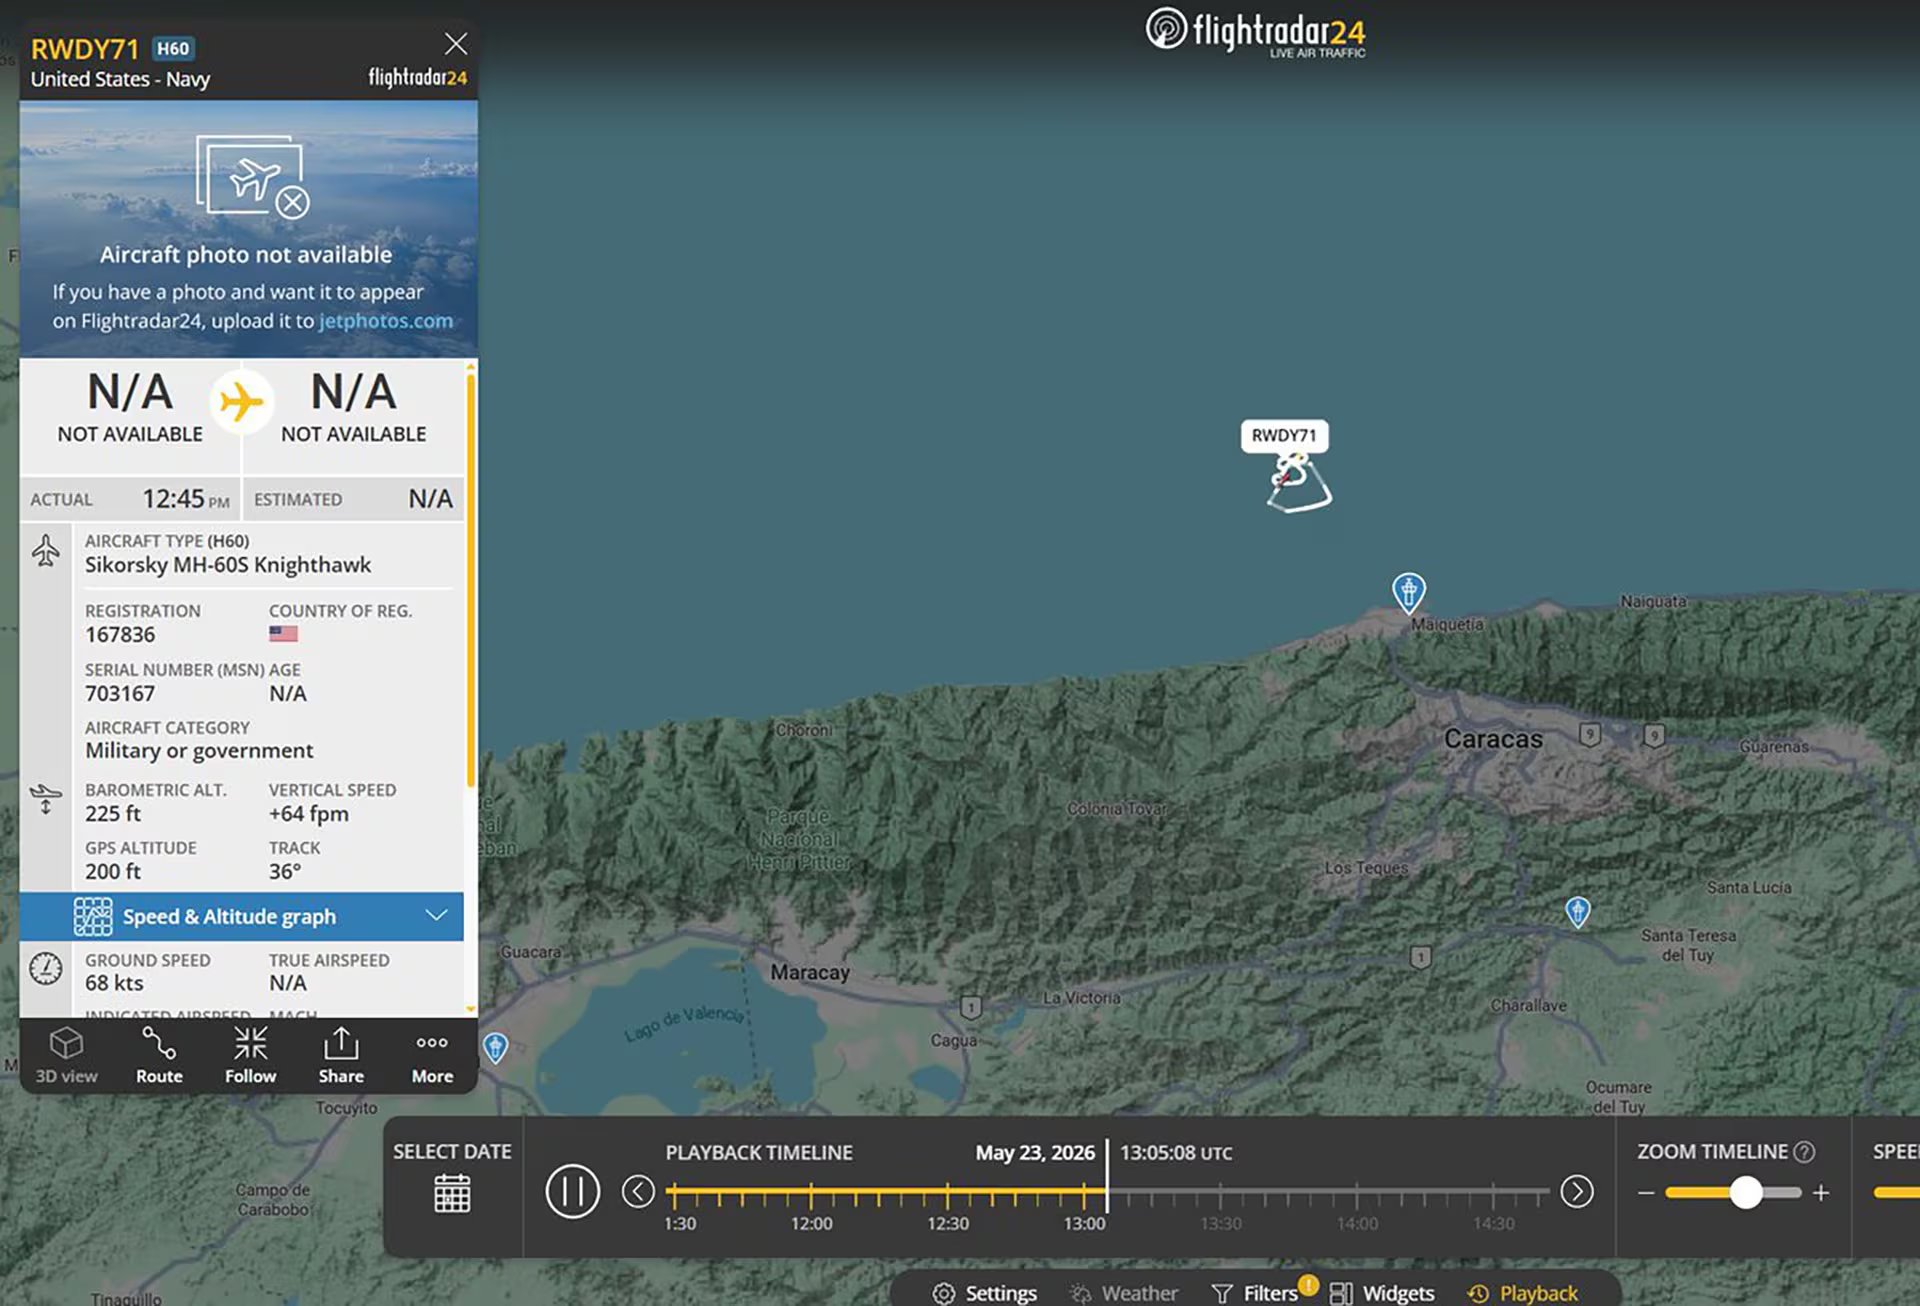This screenshot has height=1306, width=1920.
Task: Click the vertical speed +64 fpm value
Action: 309,814
